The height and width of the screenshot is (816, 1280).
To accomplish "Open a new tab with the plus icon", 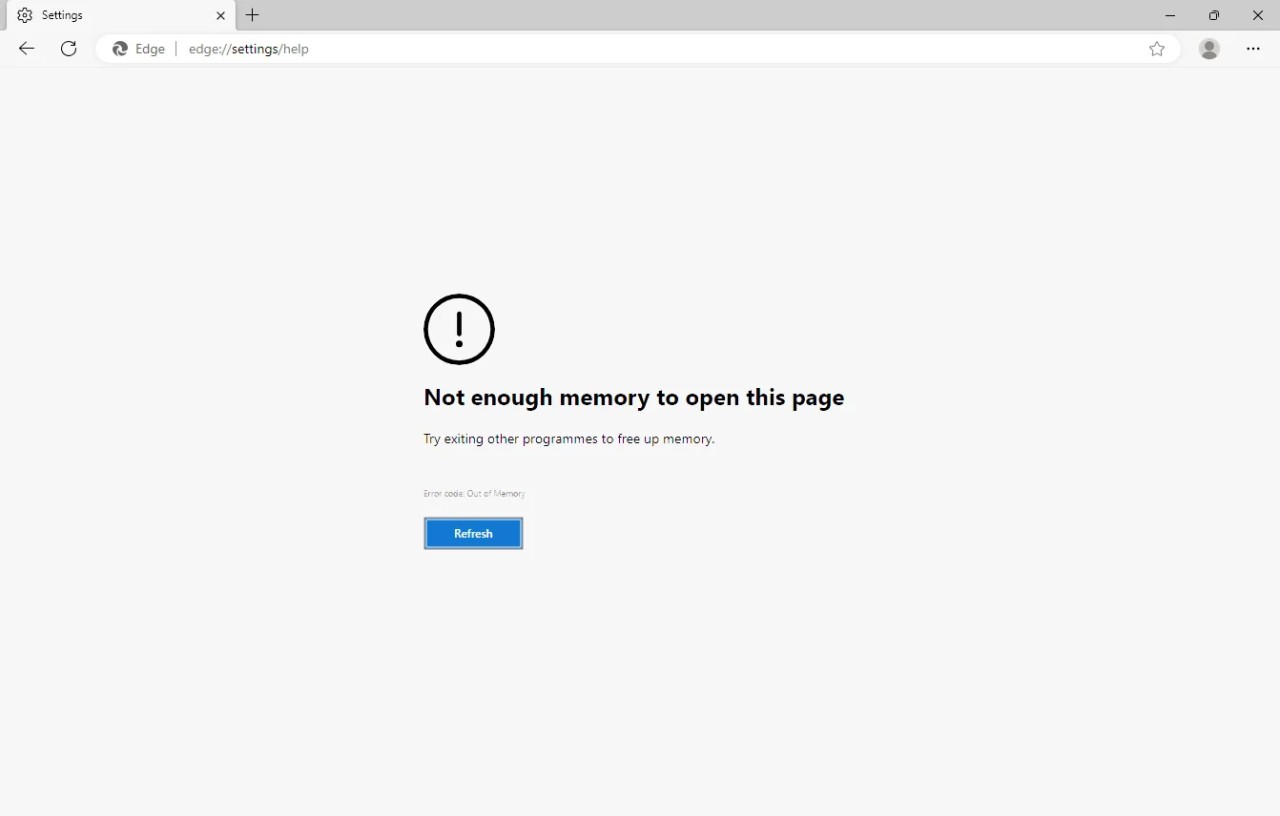I will pos(253,15).
